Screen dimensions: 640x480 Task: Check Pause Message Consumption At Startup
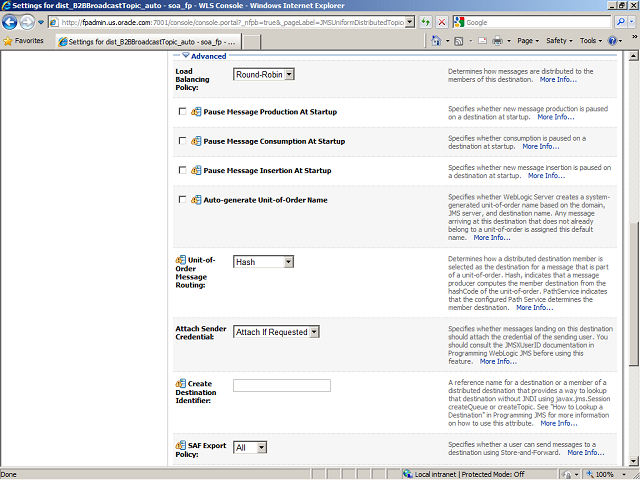(x=182, y=141)
